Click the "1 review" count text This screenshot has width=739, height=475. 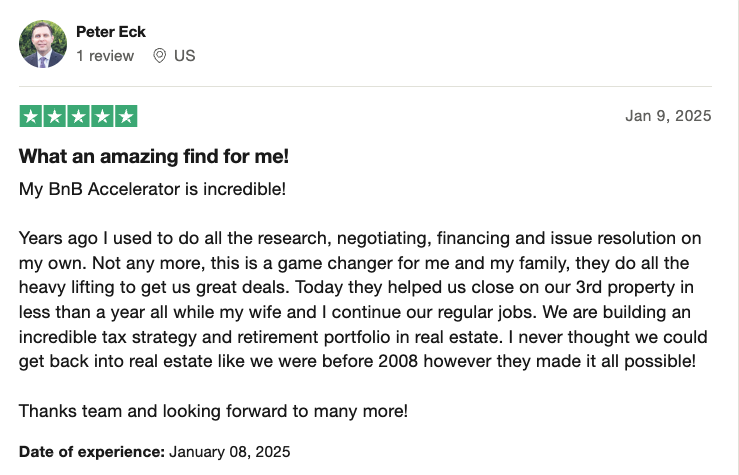point(105,56)
